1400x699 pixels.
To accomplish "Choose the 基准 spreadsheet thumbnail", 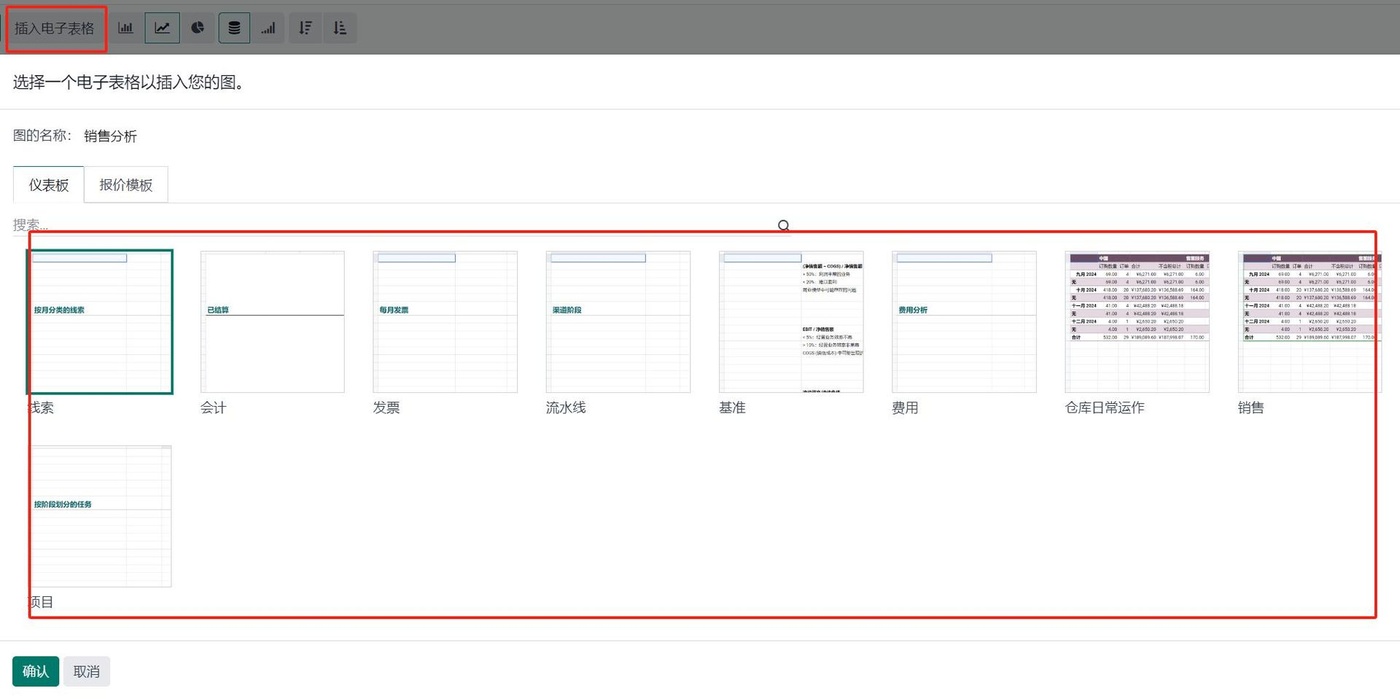I will (791, 322).
